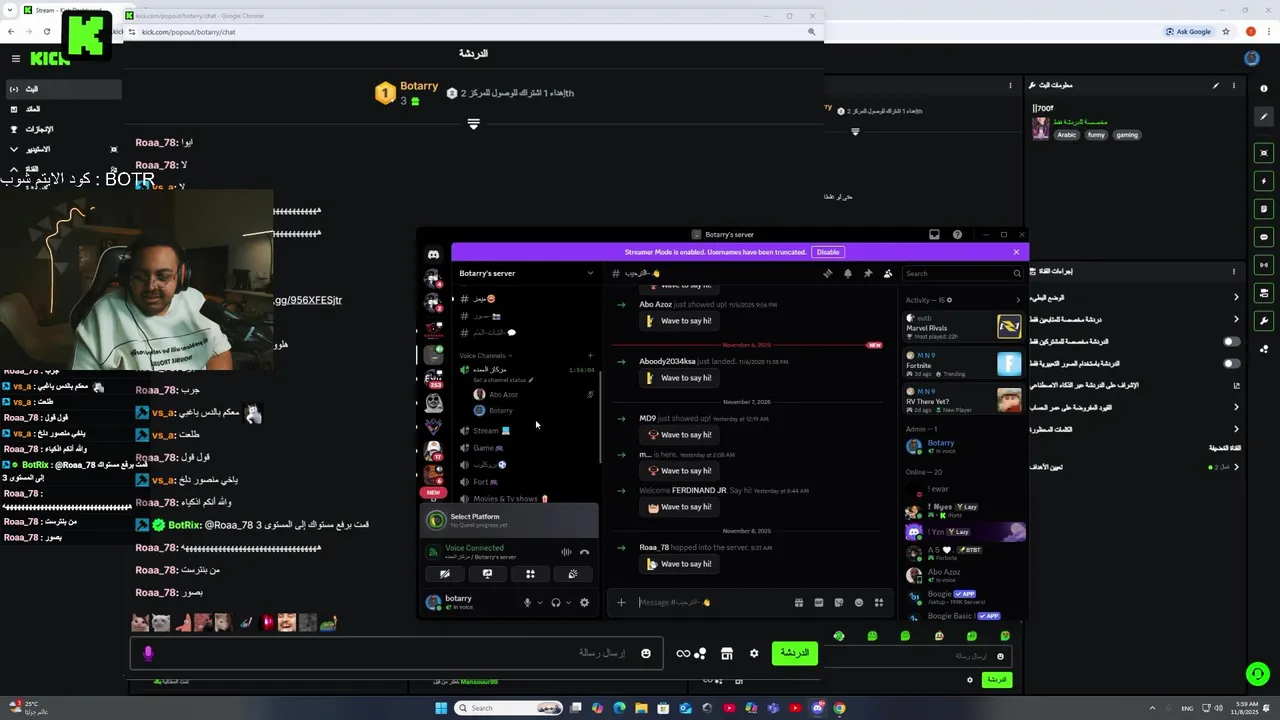
Task: Click Kick popout chat message field
Action: pyautogui.click(x=395, y=653)
